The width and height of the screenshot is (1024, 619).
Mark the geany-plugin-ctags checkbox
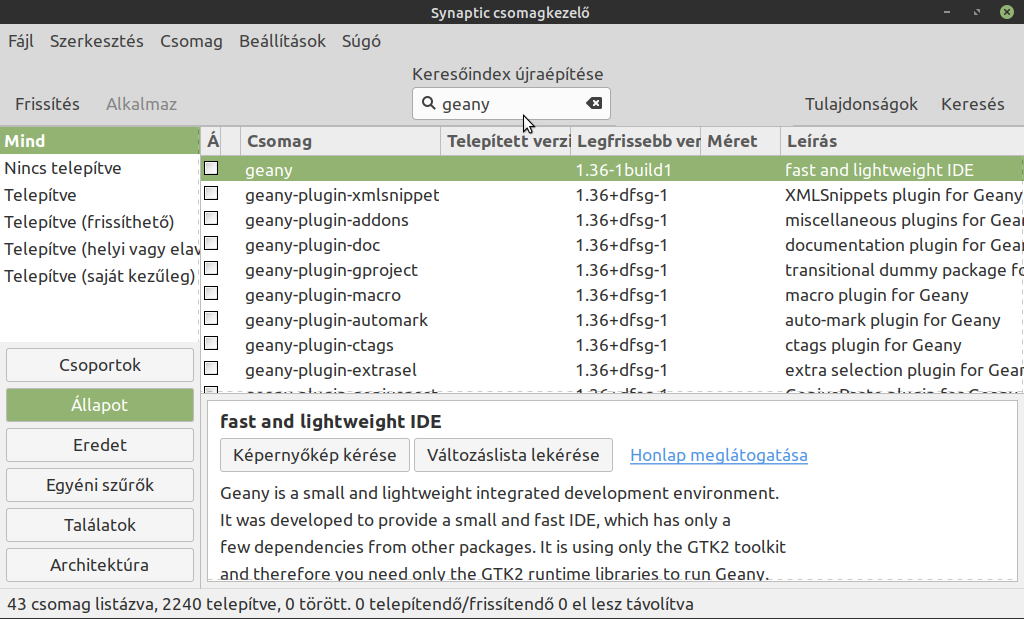pyautogui.click(x=211, y=343)
